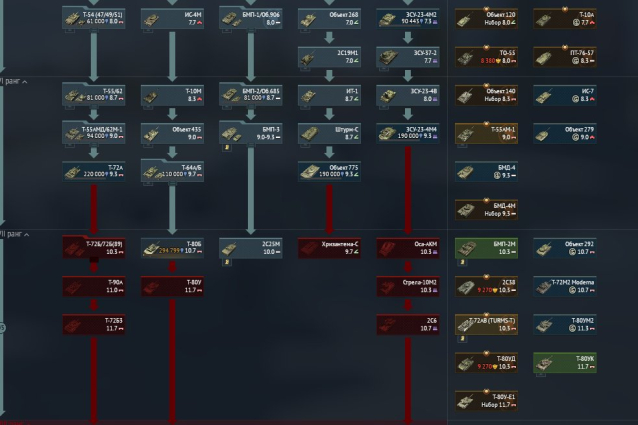The height and width of the screenshot is (425, 638).
Task: Select the squadron vehicle БМП-2М
Action: [487, 248]
